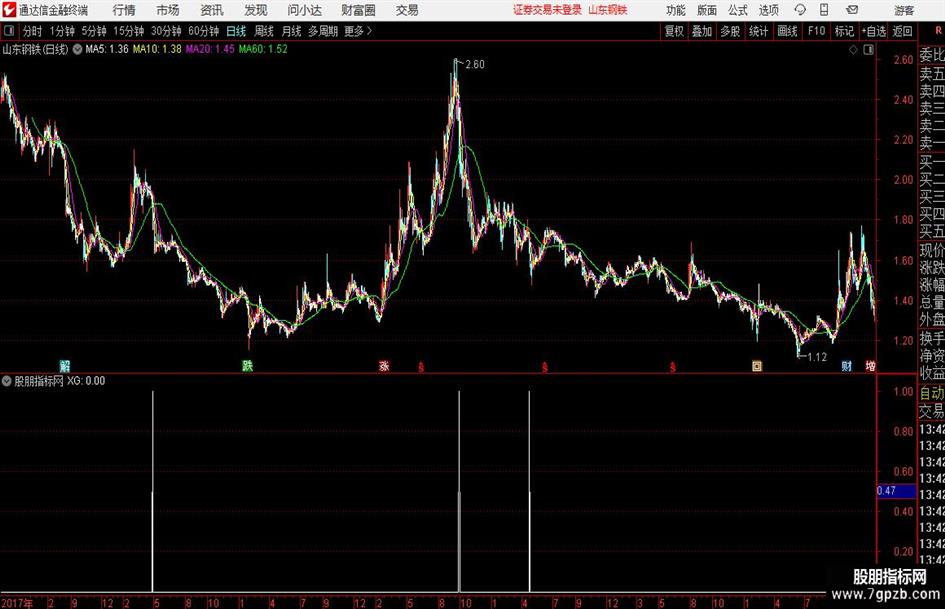Select the 日线 daily period
This screenshot has height=609, width=945.
click(x=236, y=31)
